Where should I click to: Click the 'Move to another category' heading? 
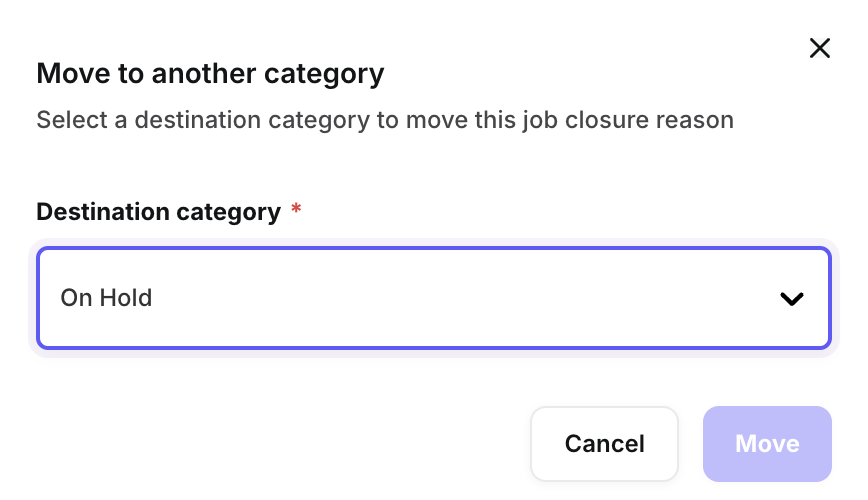(210, 73)
